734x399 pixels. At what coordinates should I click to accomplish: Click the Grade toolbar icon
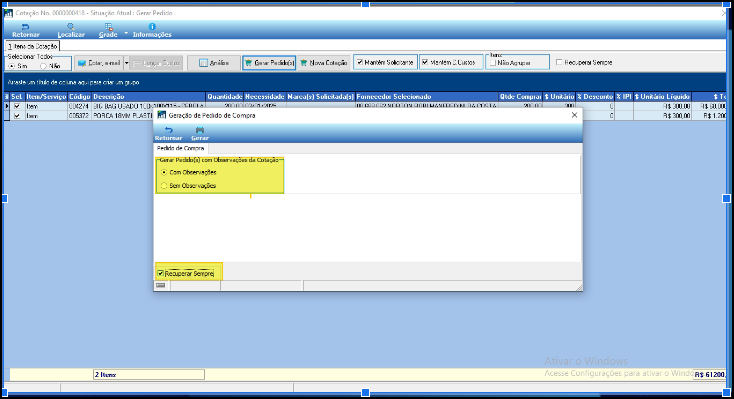point(108,30)
